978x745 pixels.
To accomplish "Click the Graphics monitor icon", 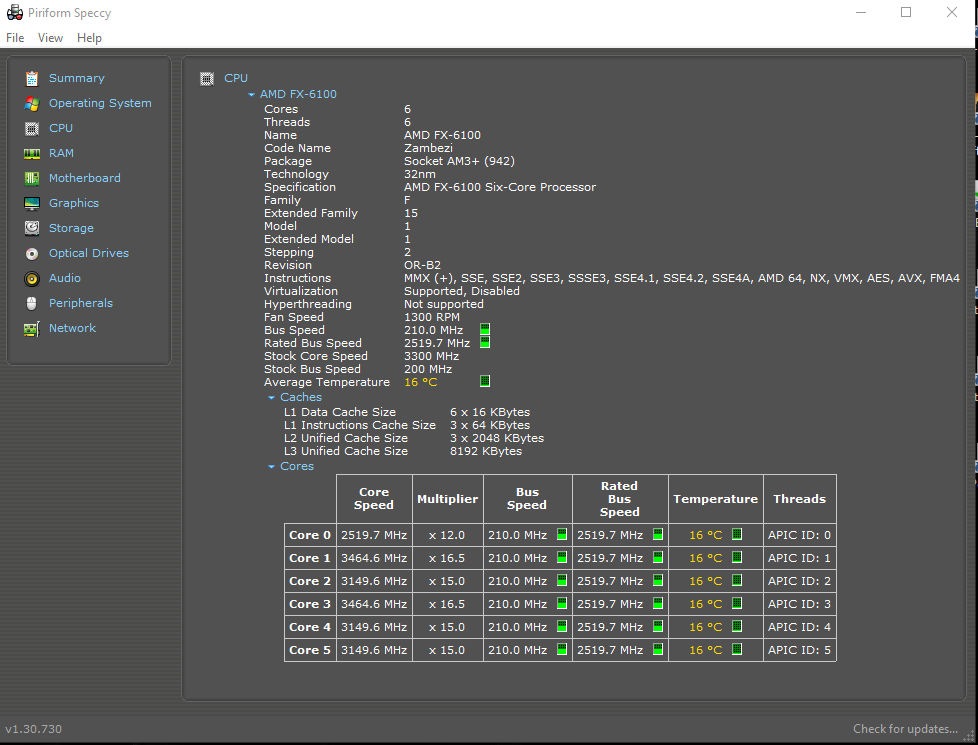I will tap(32, 203).
